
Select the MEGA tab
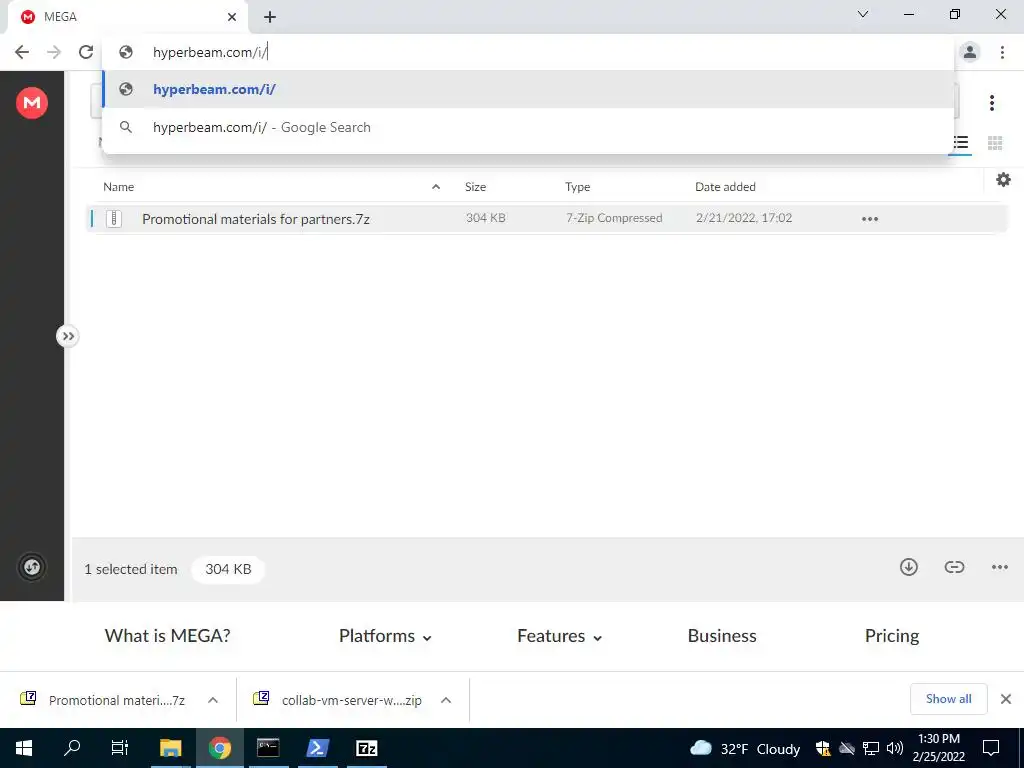coord(127,17)
